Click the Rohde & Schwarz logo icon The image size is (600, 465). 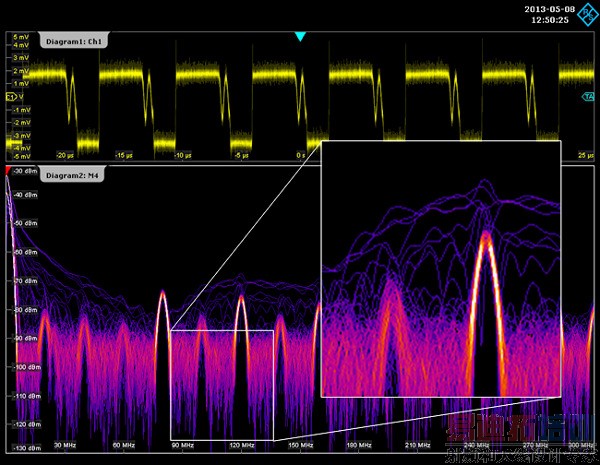(x=589, y=15)
